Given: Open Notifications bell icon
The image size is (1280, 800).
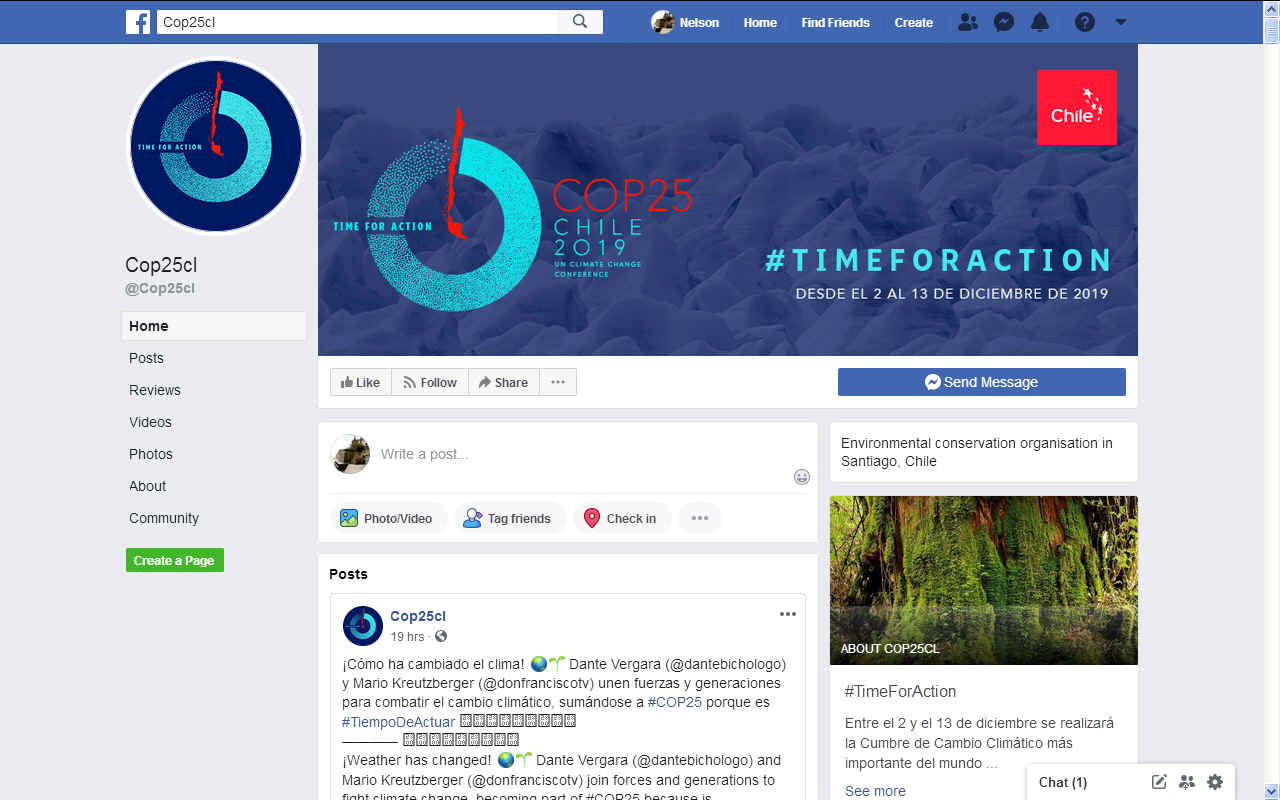Looking at the screenshot, I should pyautogui.click(x=1040, y=22).
